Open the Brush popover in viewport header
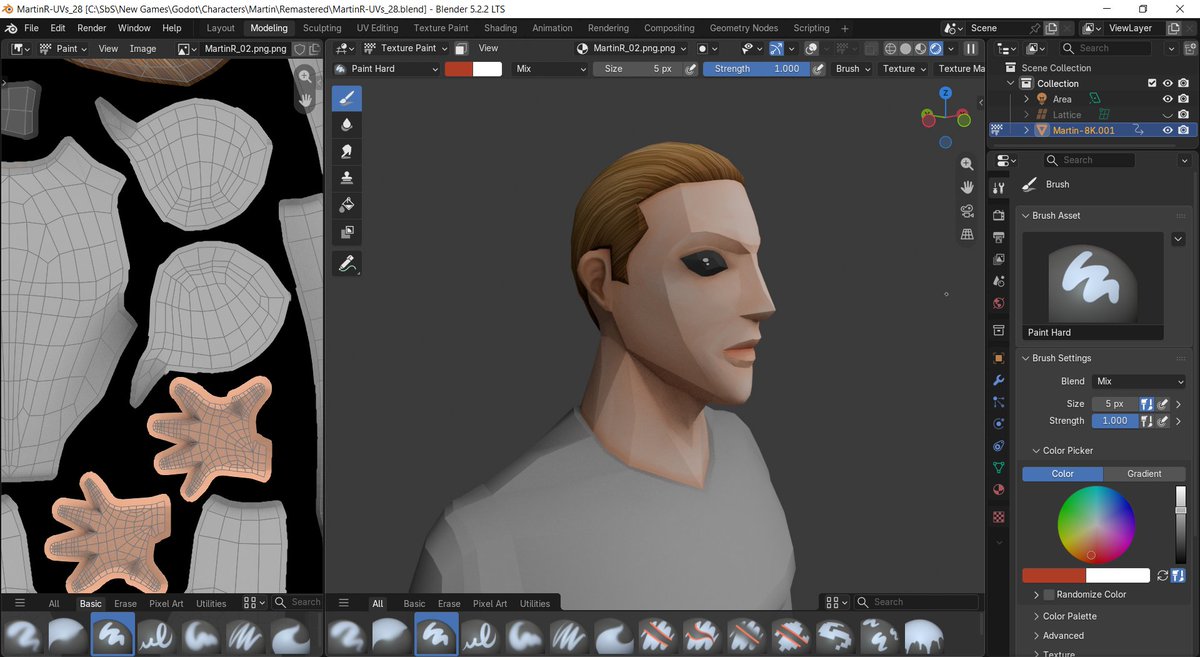 click(853, 69)
